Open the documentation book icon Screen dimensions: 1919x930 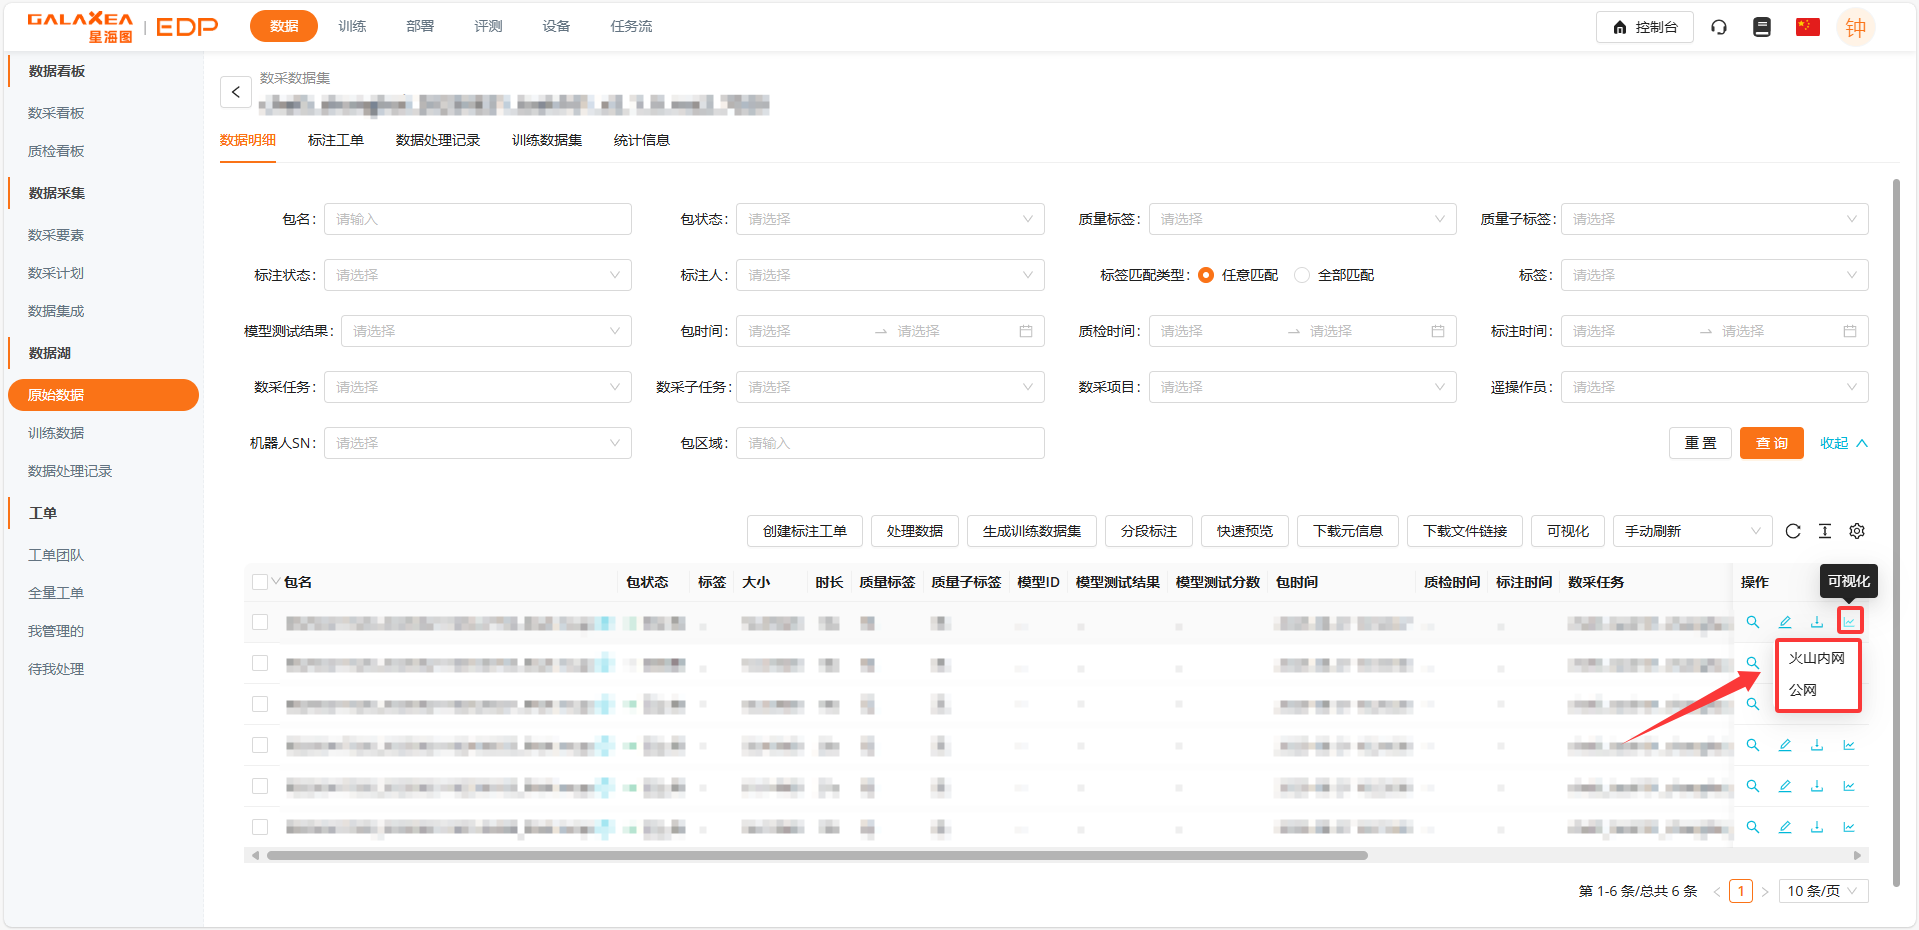[1762, 27]
